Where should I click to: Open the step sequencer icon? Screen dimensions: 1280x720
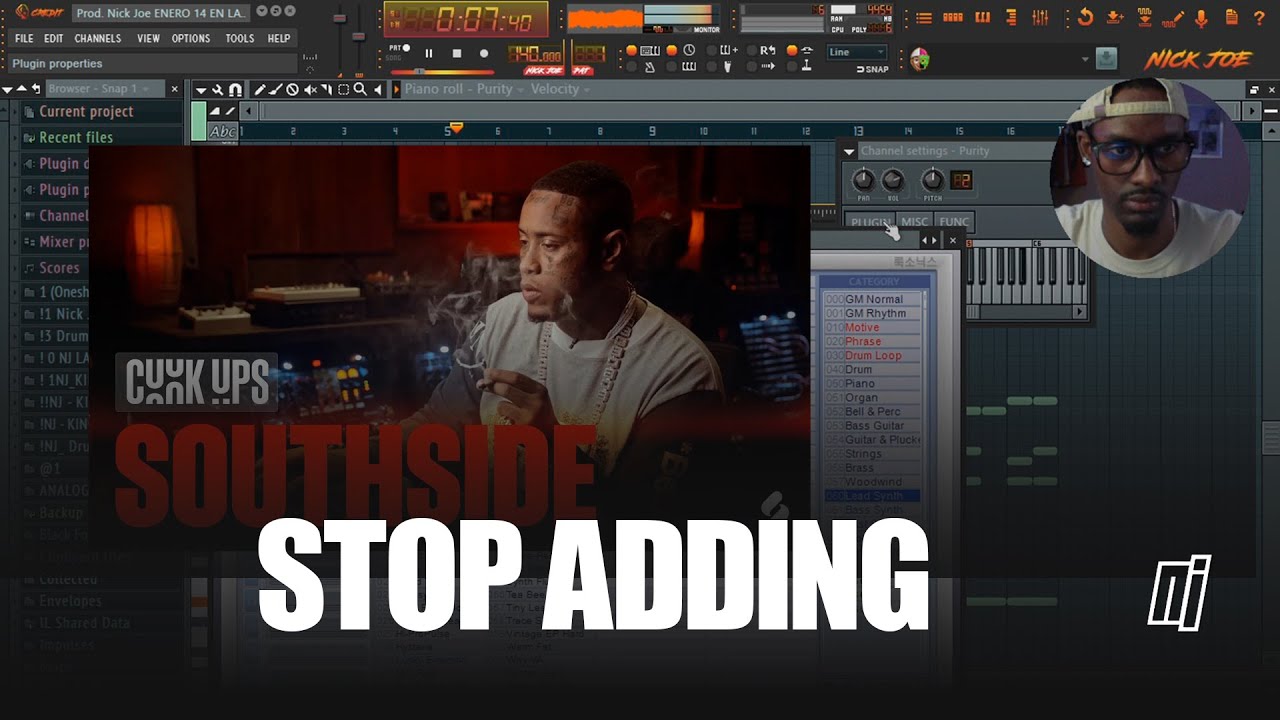click(953, 18)
